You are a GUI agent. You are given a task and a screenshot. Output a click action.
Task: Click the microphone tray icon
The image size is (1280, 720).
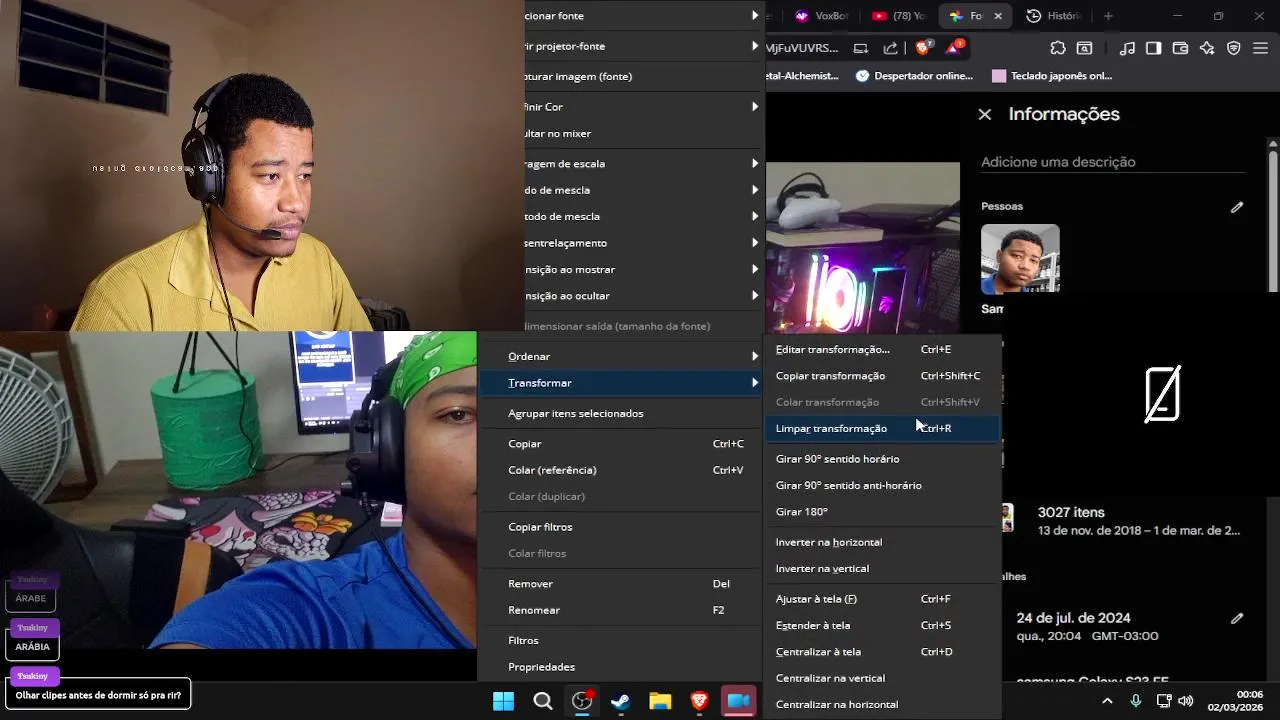tap(1137, 701)
